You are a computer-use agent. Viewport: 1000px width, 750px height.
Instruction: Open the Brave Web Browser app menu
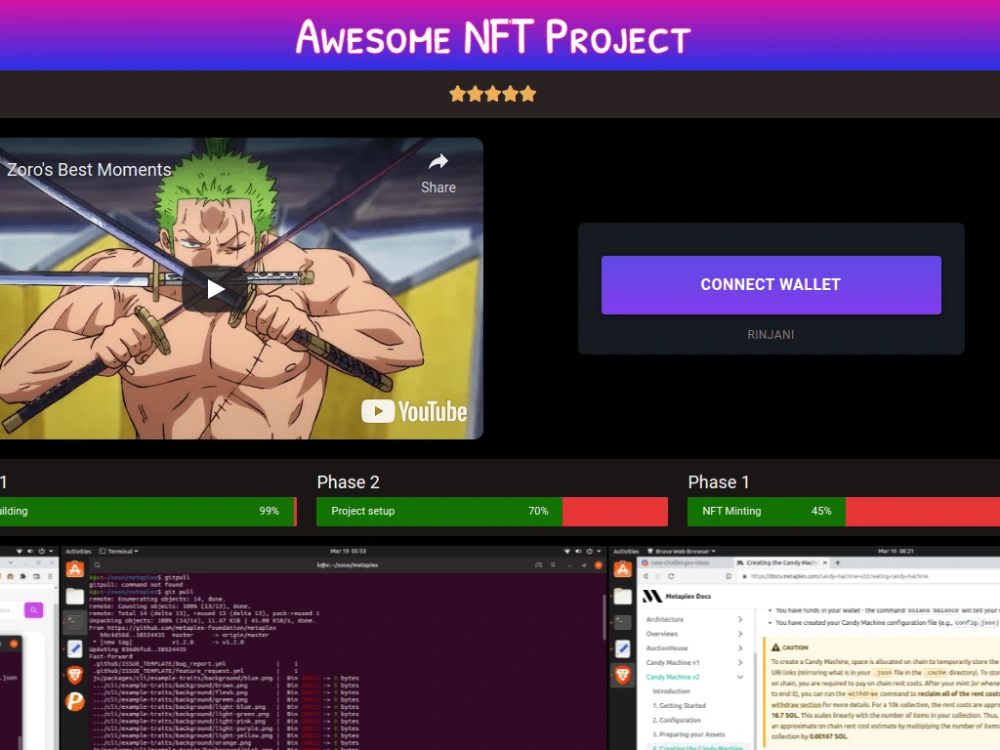[x=682, y=551]
